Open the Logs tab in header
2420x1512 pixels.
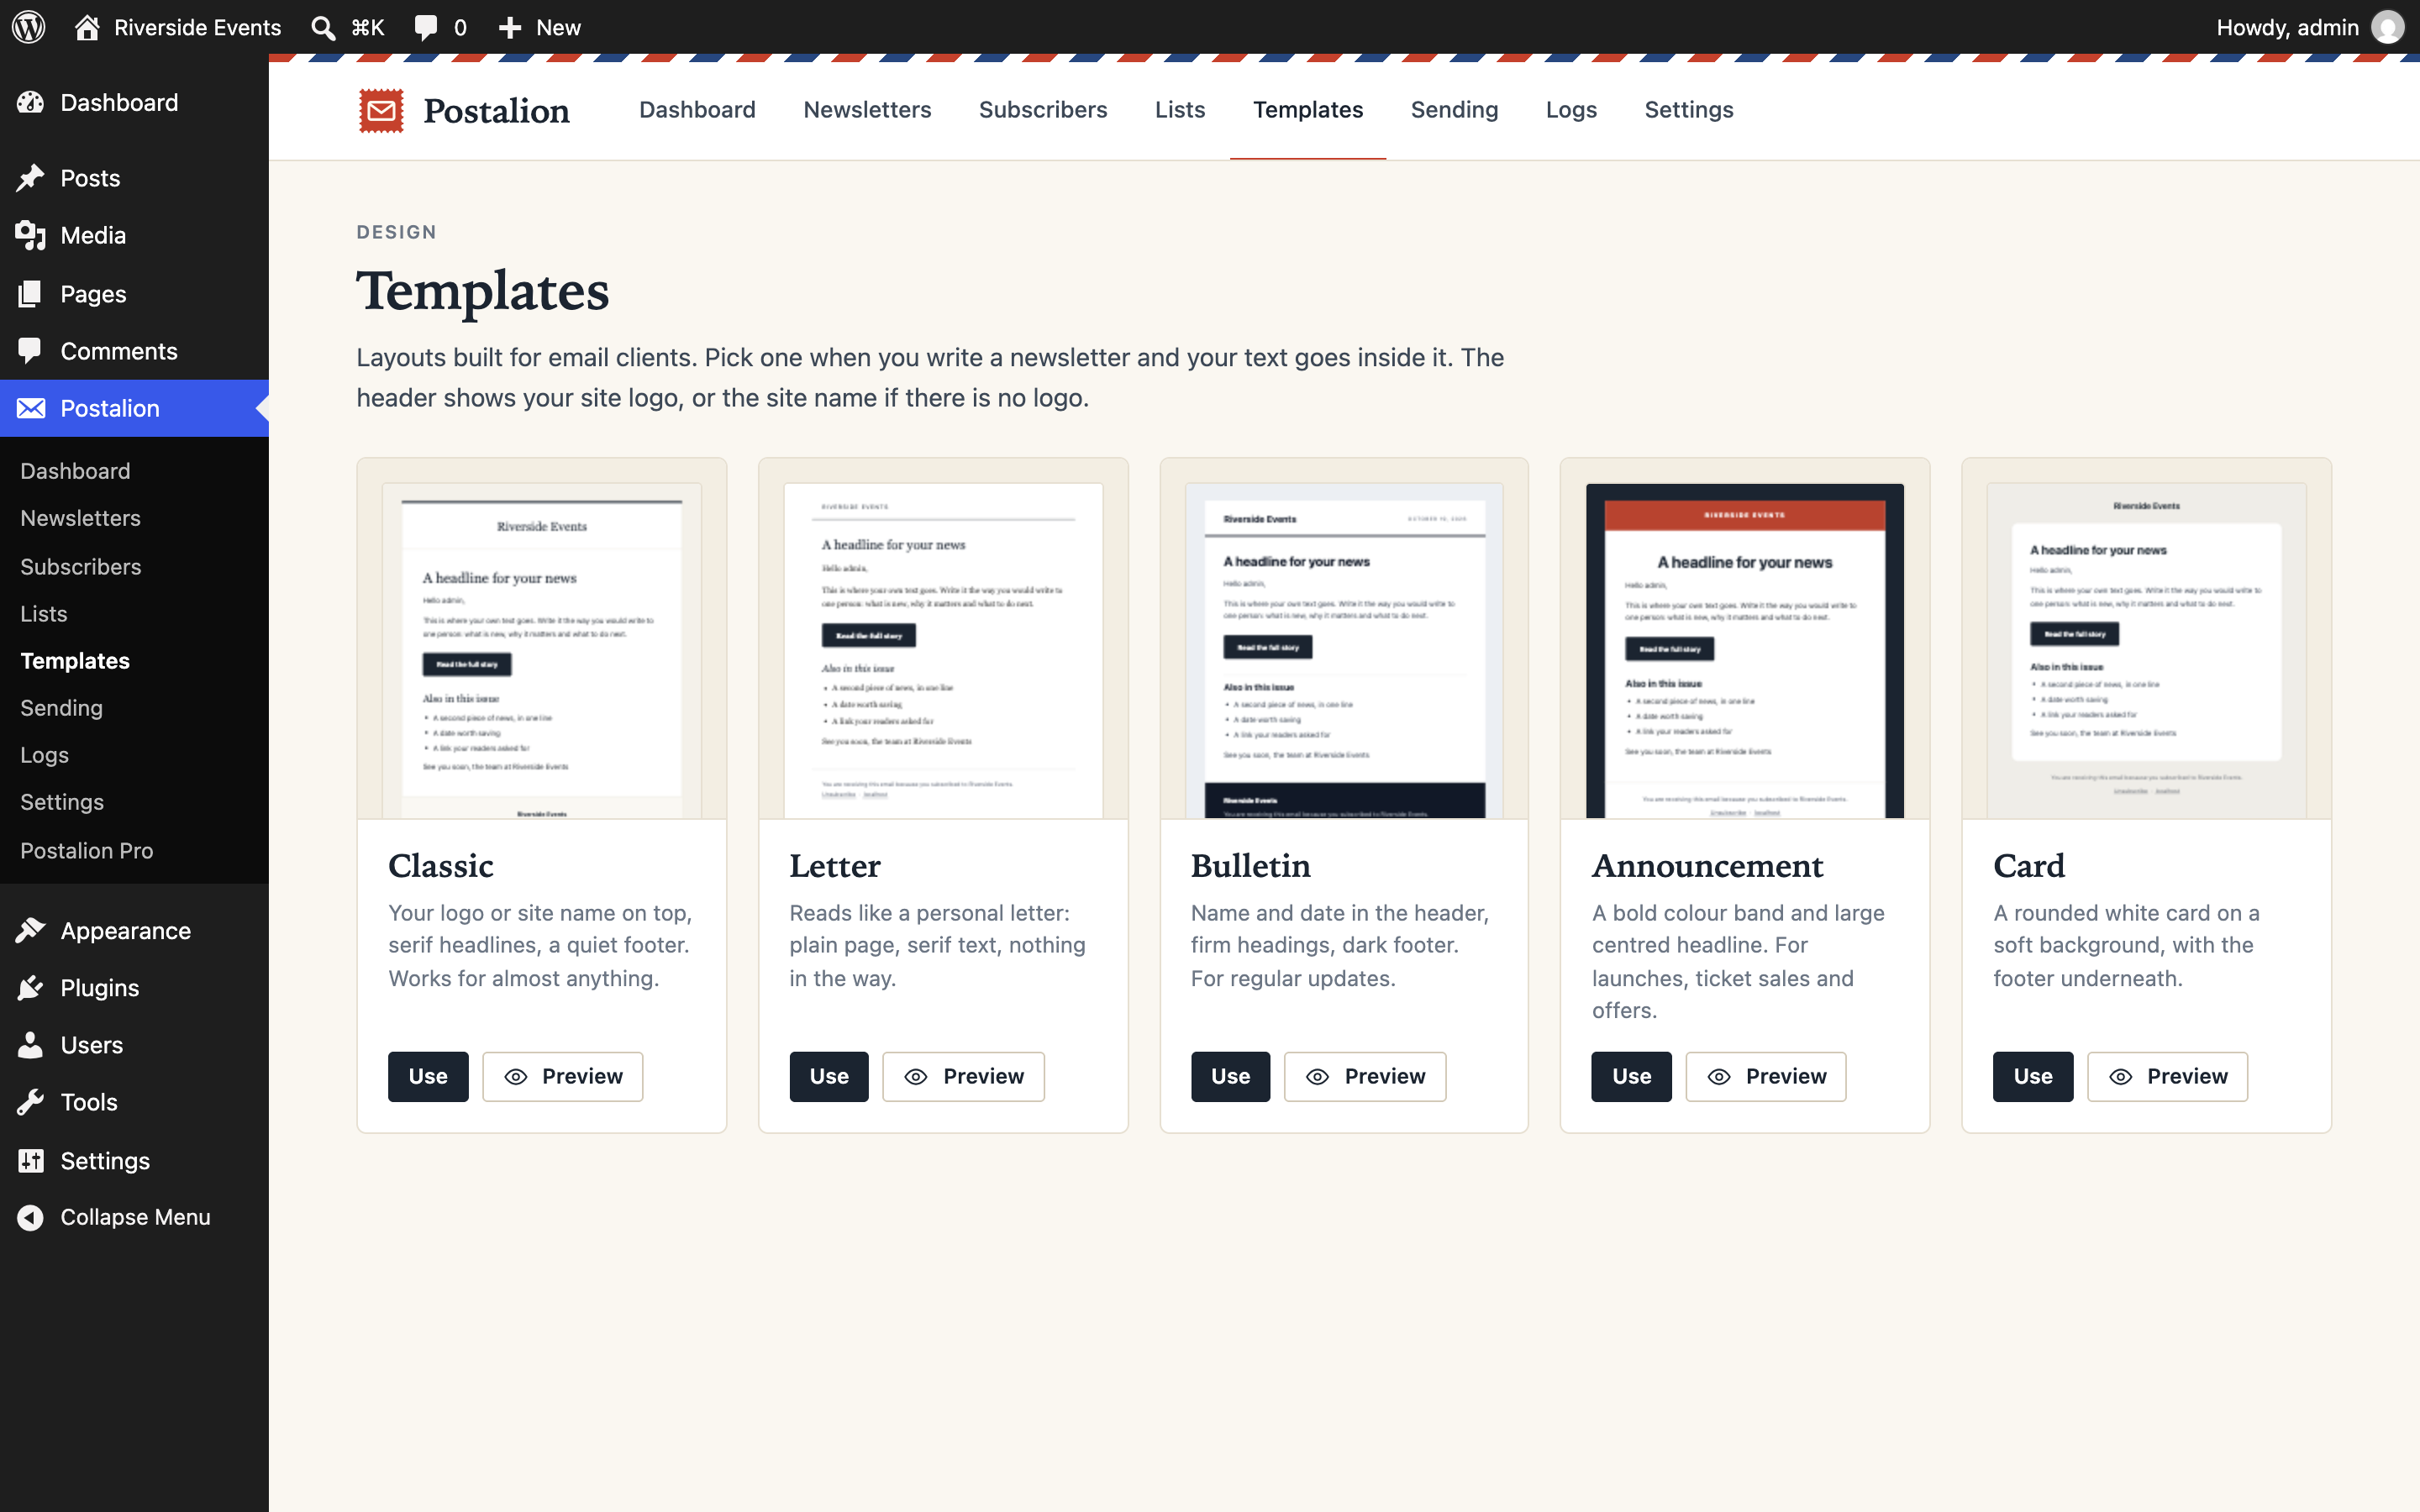[x=1571, y=110]
